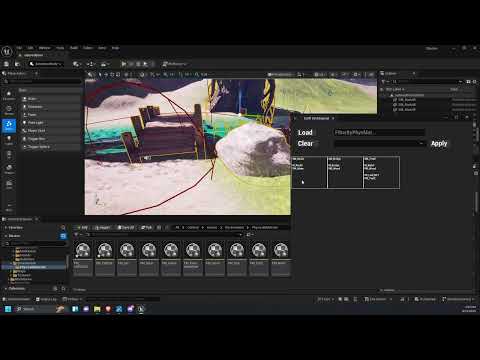Viewport: 480px width, 360px height.
Task: Click the Save All button
Action: tap(126, 227)
